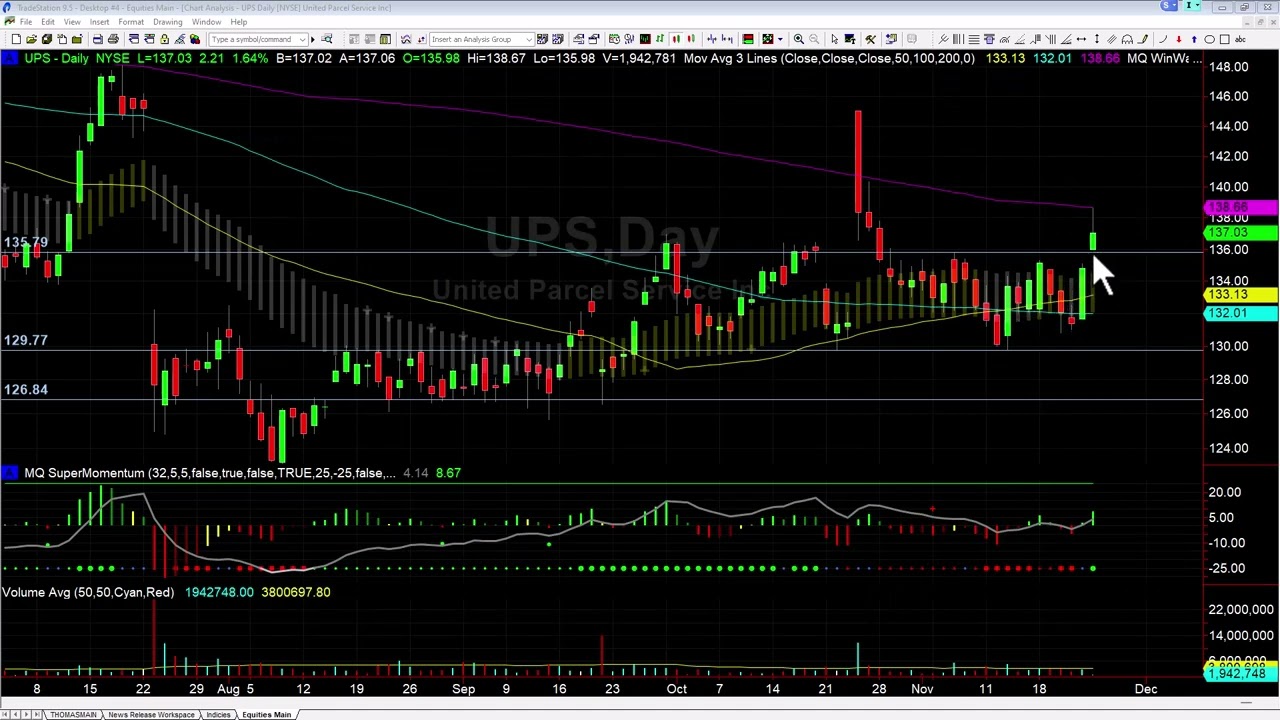
Task: Open the Format menu
Action: pyautogui.click(x=131, y=22)
